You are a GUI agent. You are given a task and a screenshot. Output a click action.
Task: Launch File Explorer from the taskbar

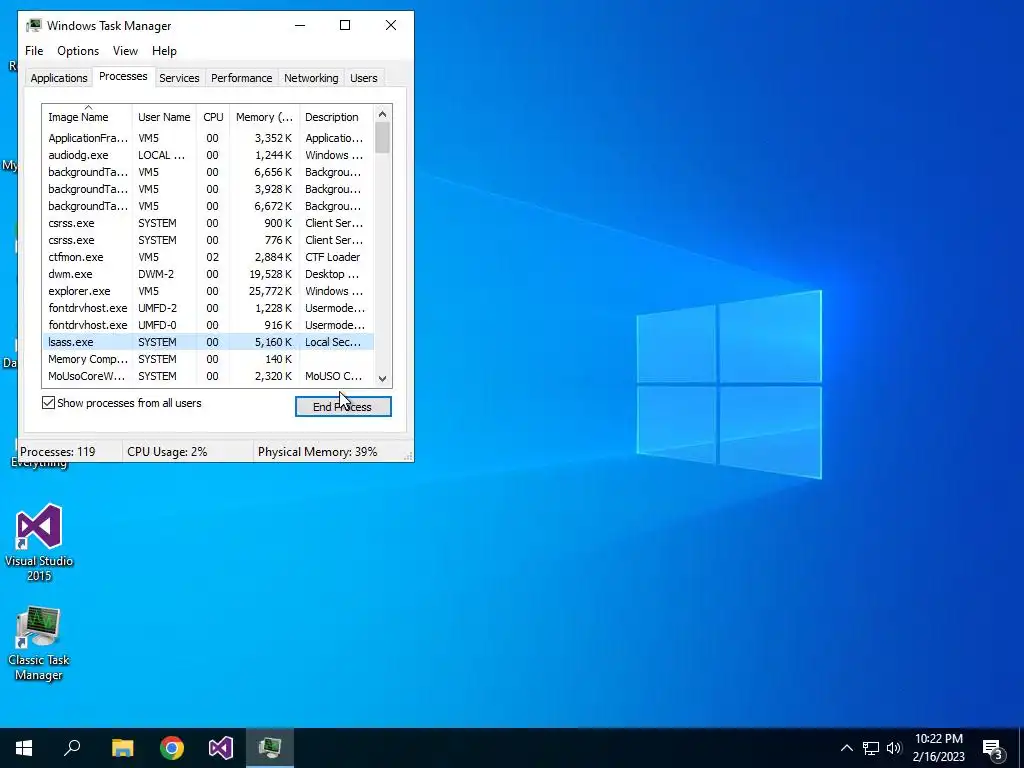pos(122,748)
